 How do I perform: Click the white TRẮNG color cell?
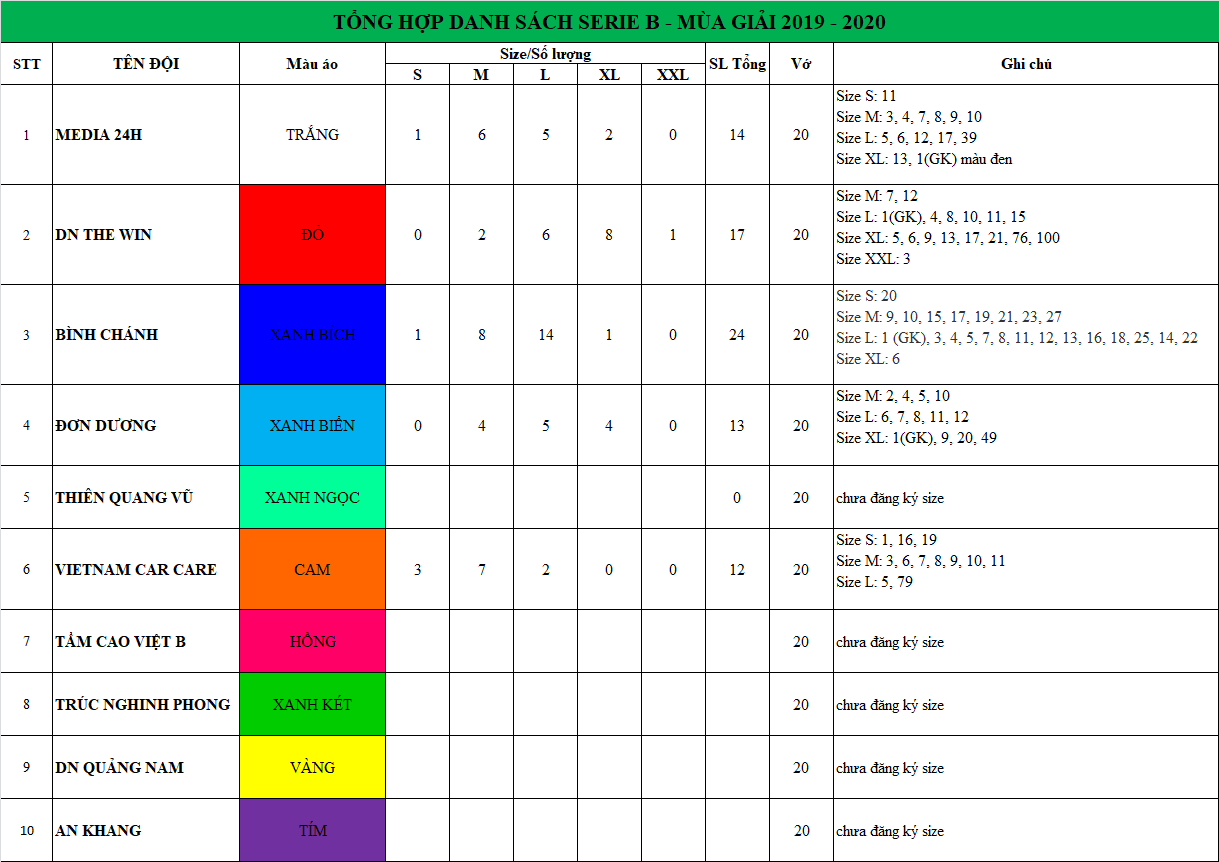pos(312,135)
